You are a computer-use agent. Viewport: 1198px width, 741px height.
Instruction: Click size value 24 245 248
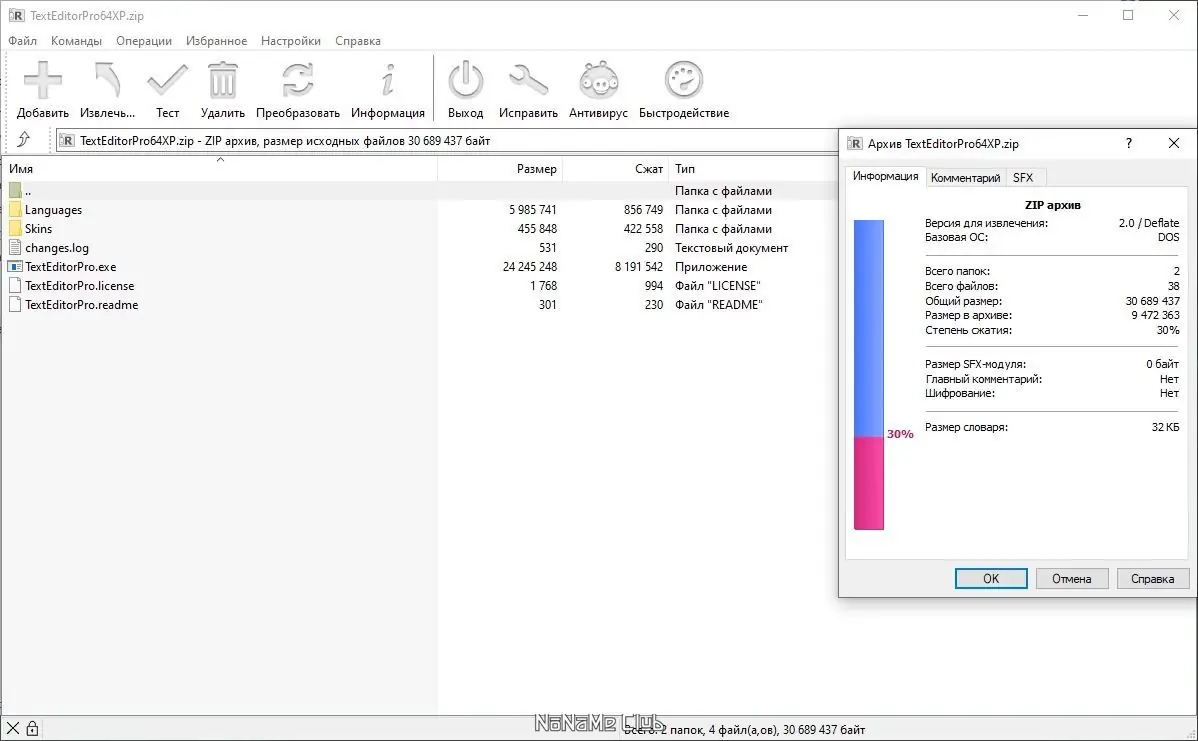click(529, 267)
